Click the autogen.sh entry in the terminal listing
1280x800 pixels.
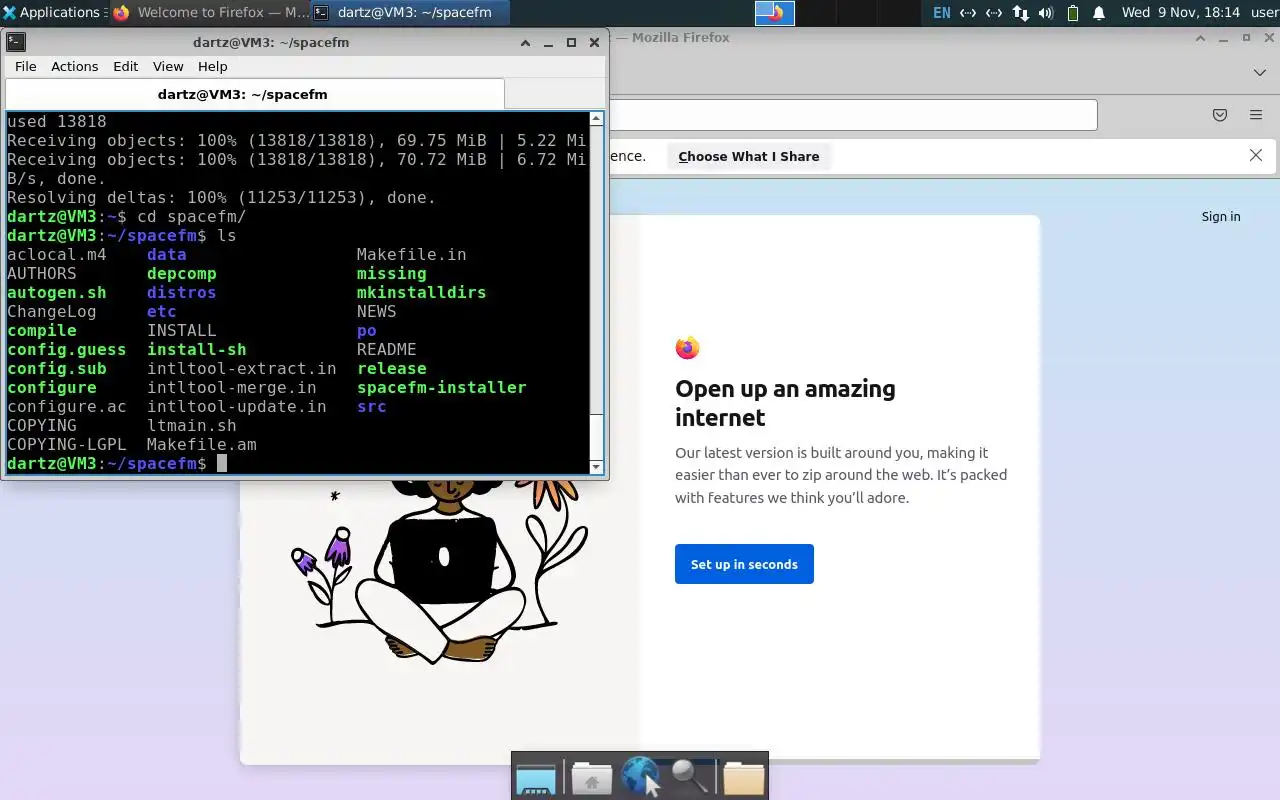[56, 293]
